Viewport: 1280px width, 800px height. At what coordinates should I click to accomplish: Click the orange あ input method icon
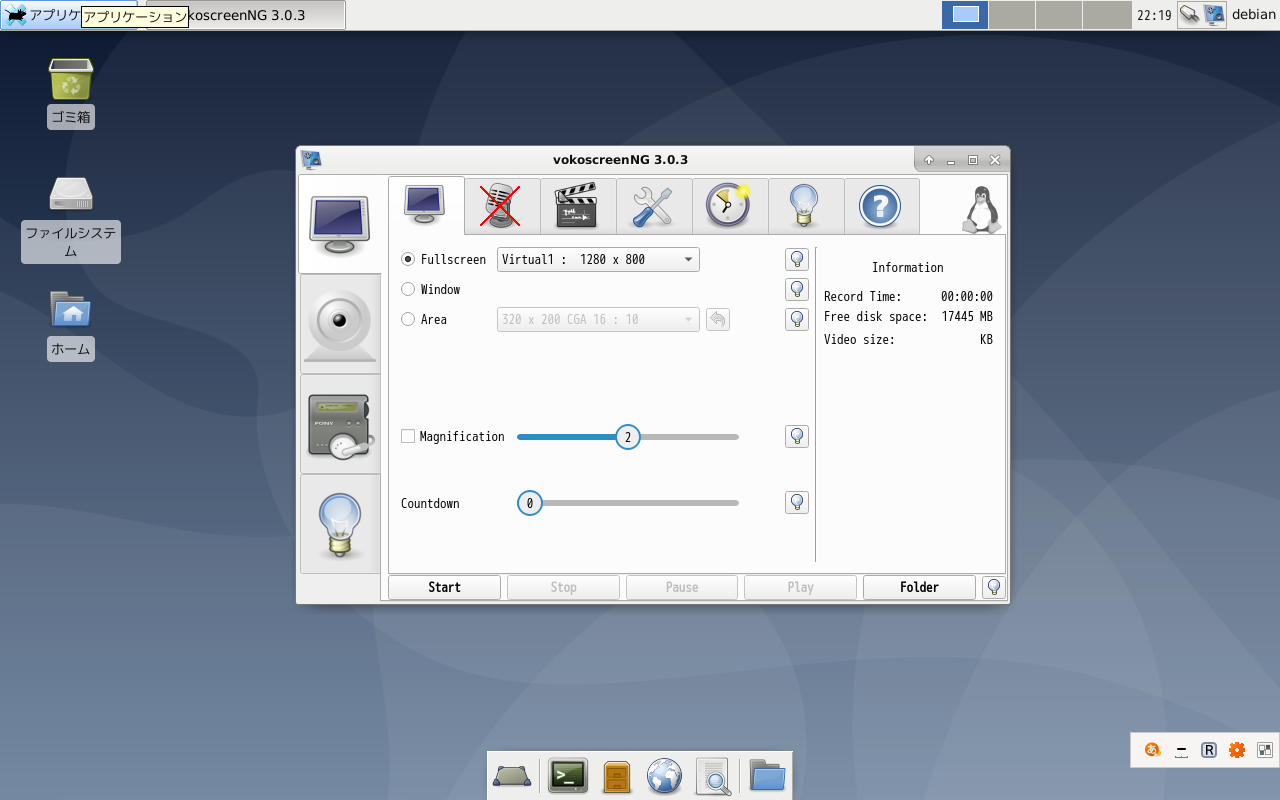[1153, 750]
